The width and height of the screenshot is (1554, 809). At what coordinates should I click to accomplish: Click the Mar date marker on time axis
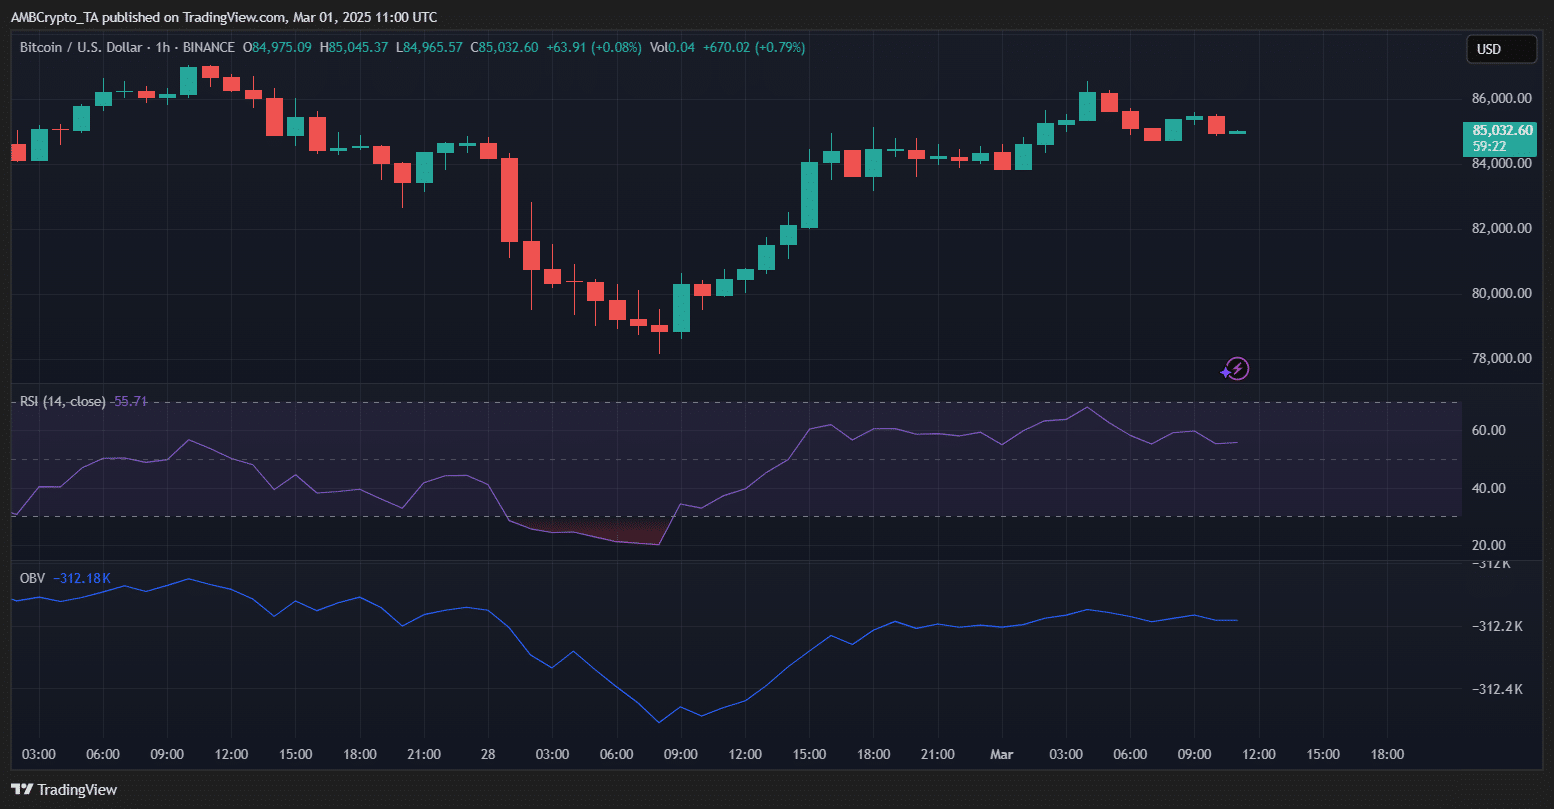[x=1001, y=754]
